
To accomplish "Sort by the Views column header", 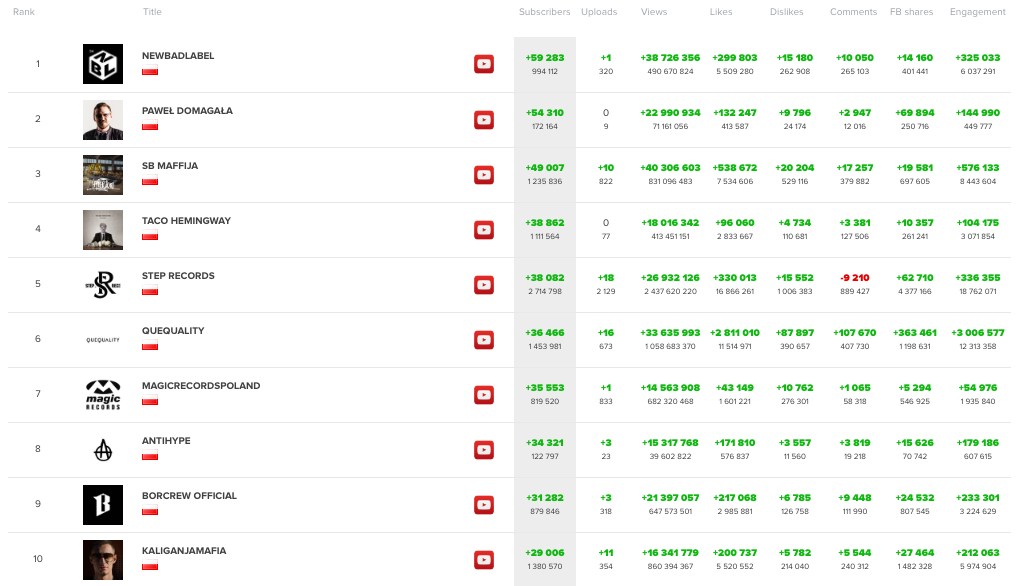I will click(x=654, y=12).
